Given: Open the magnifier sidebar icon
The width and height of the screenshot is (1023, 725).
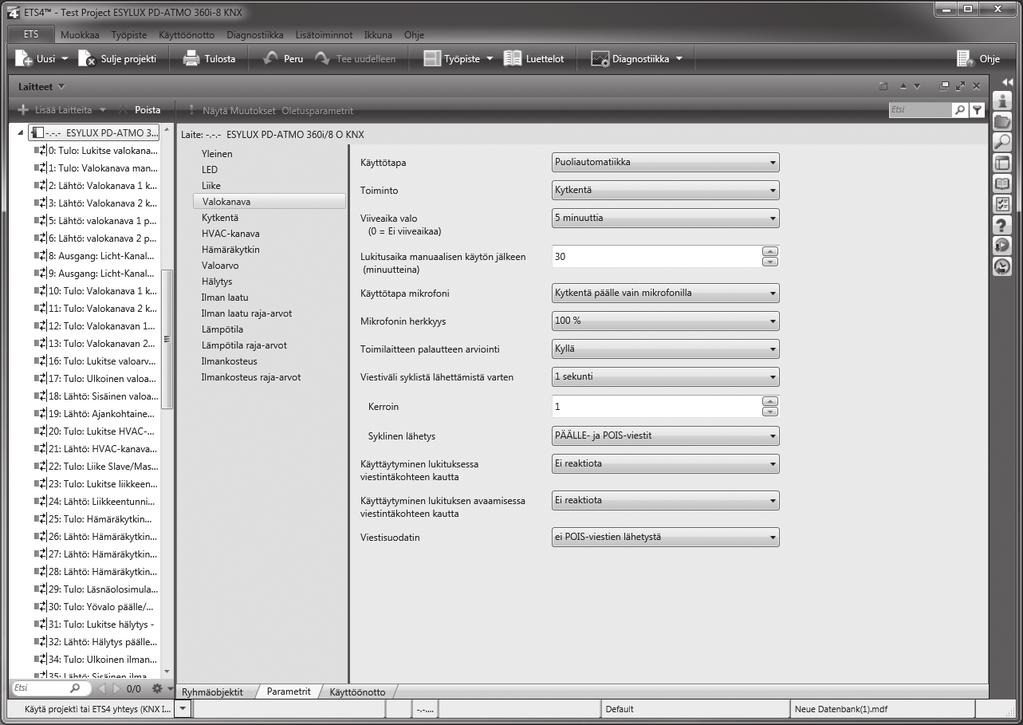Looking at the screenshot, I should (x=1003, y=142).
